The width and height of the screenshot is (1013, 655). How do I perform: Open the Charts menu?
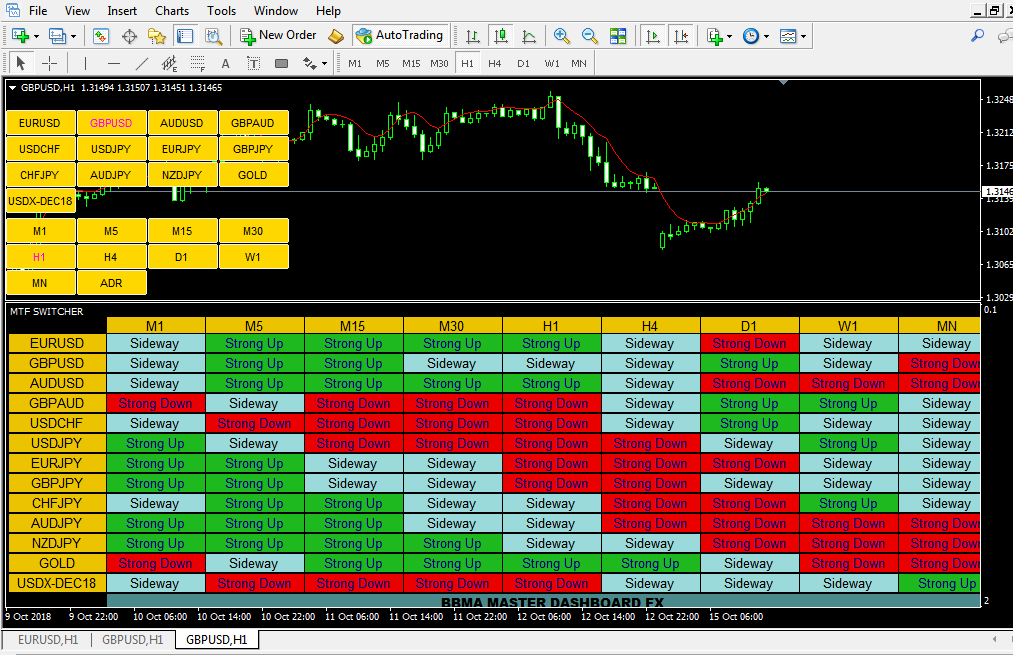point(171,11)
